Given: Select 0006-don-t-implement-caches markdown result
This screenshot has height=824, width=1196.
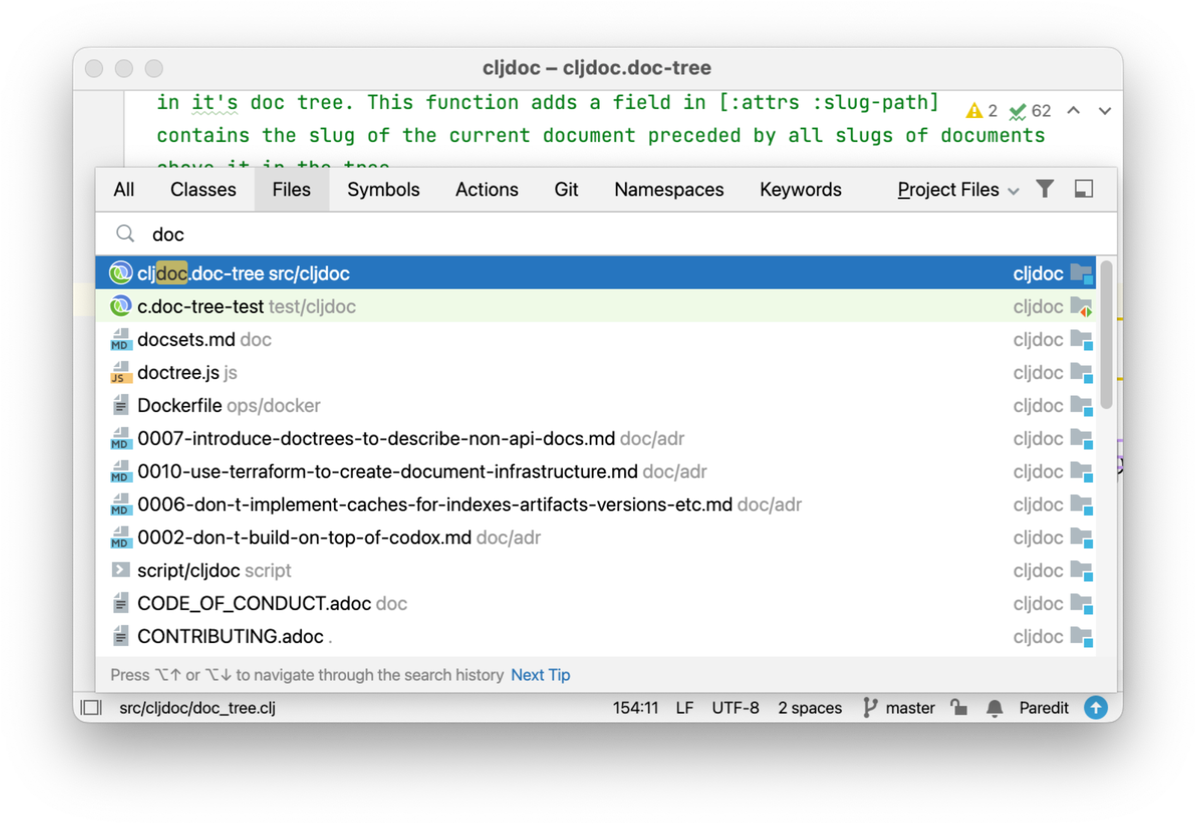Looking at the screenshot, I should (596, 504).
